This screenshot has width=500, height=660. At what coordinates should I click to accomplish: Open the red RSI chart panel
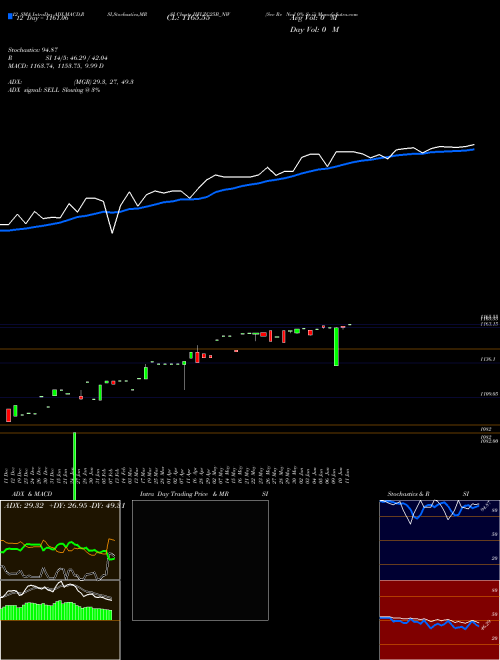tap(439, 620)
